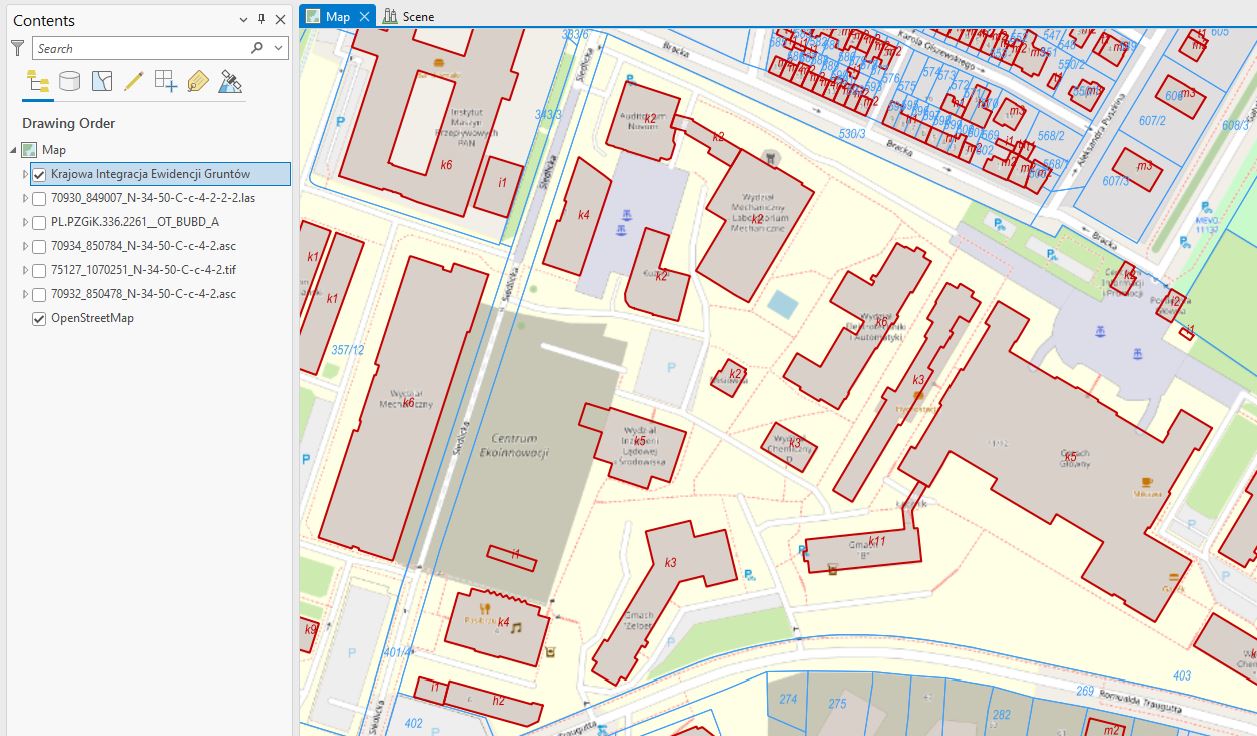Viewport: 1257px width, 736px height.
Task: Open the search box dropdown arrow
Action: tap(278, 48)
